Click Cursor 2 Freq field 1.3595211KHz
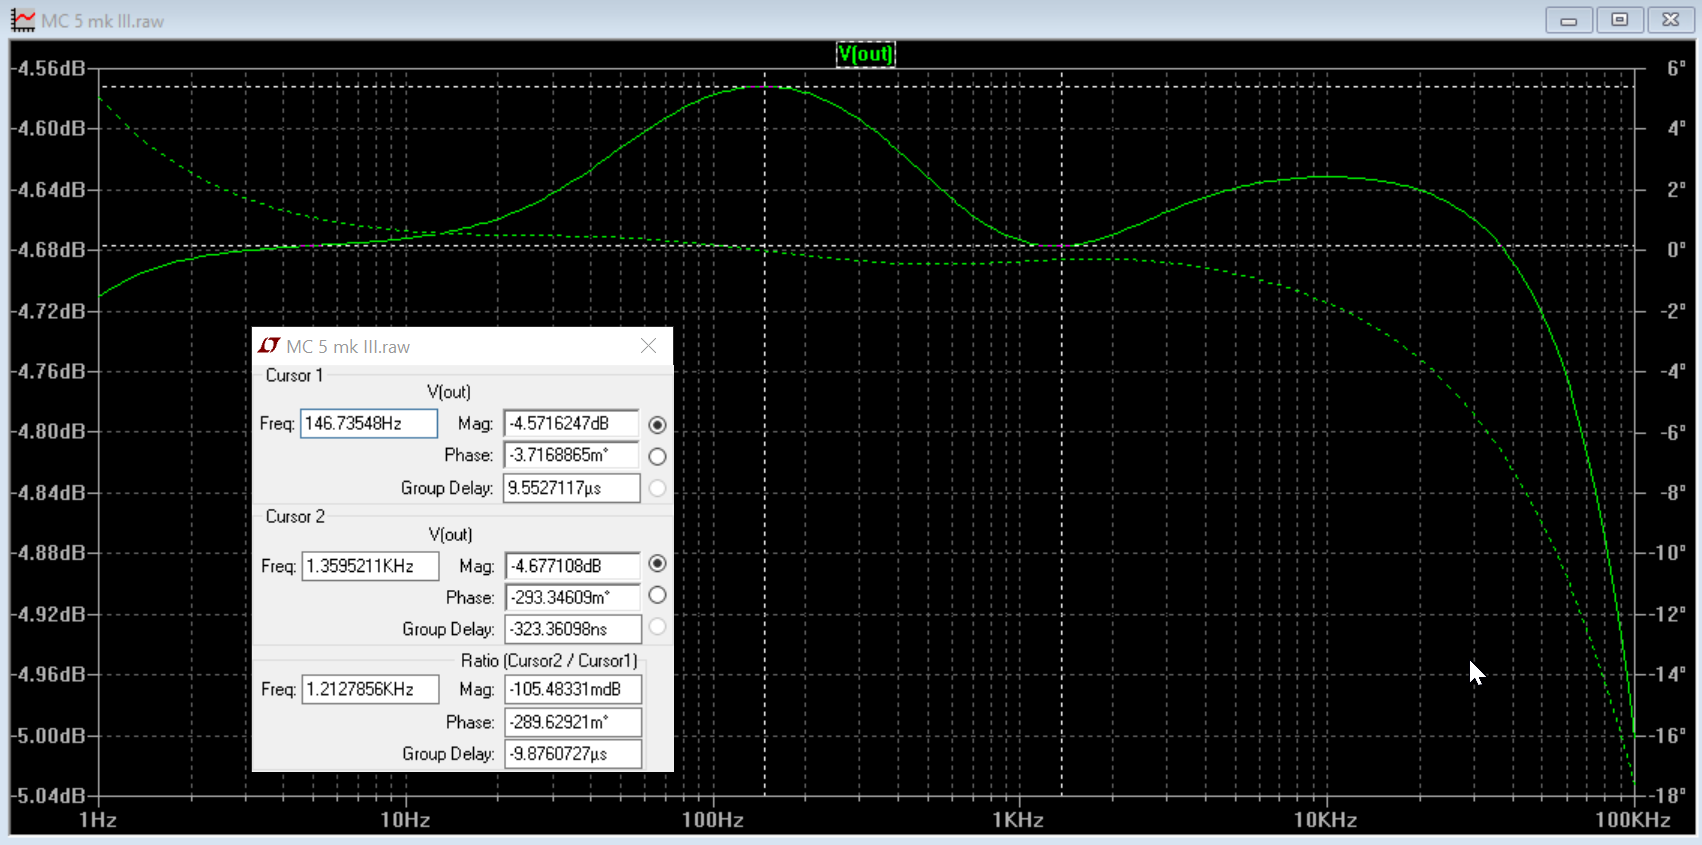The height and width of the screenshot is (845, 1702). tap(370, 566)
